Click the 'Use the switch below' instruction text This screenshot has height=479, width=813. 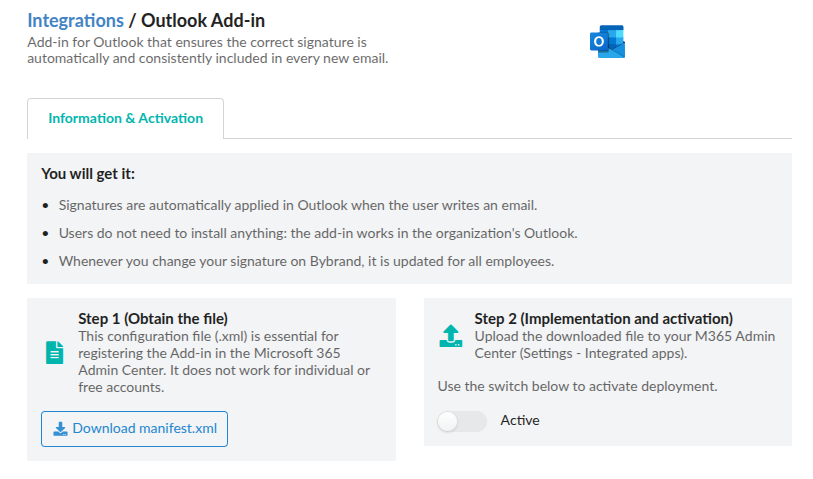pos(578,386)
